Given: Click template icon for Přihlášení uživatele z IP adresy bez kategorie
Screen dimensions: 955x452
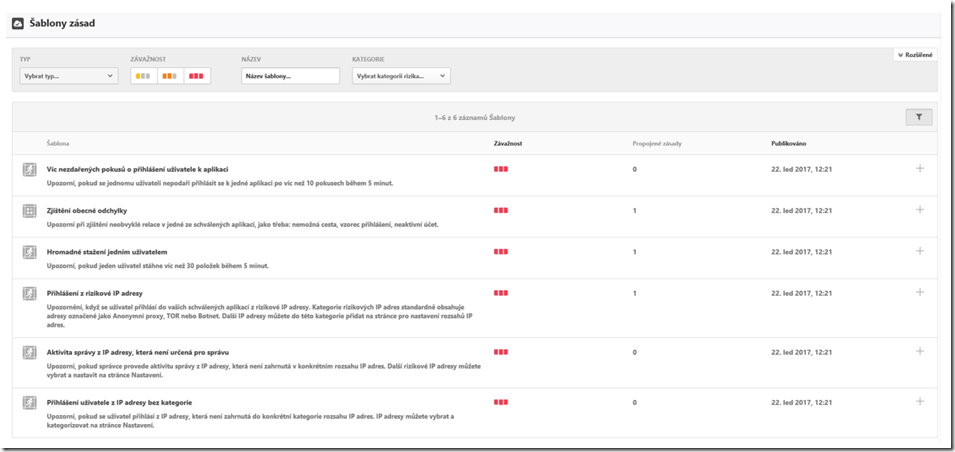Looking at the screenshot, I should point(29,403).
